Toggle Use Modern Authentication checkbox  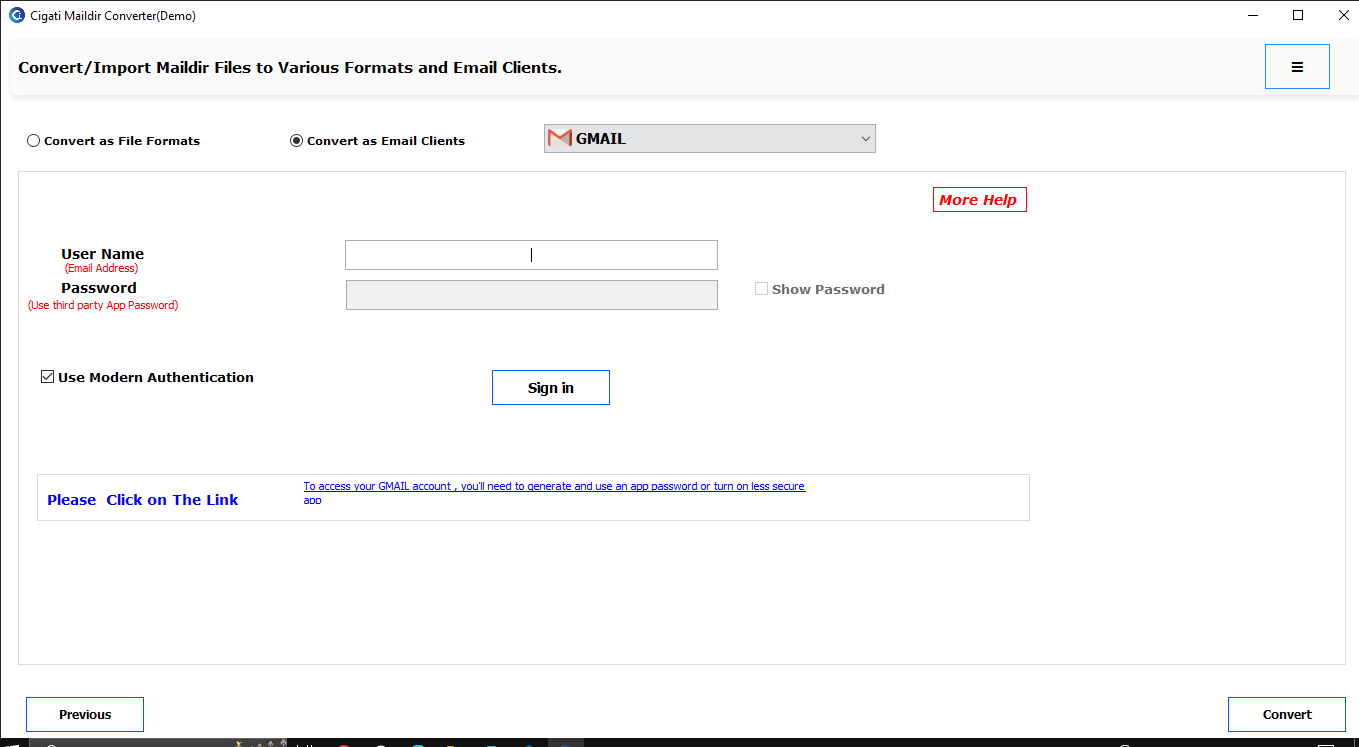pos(47,377)
